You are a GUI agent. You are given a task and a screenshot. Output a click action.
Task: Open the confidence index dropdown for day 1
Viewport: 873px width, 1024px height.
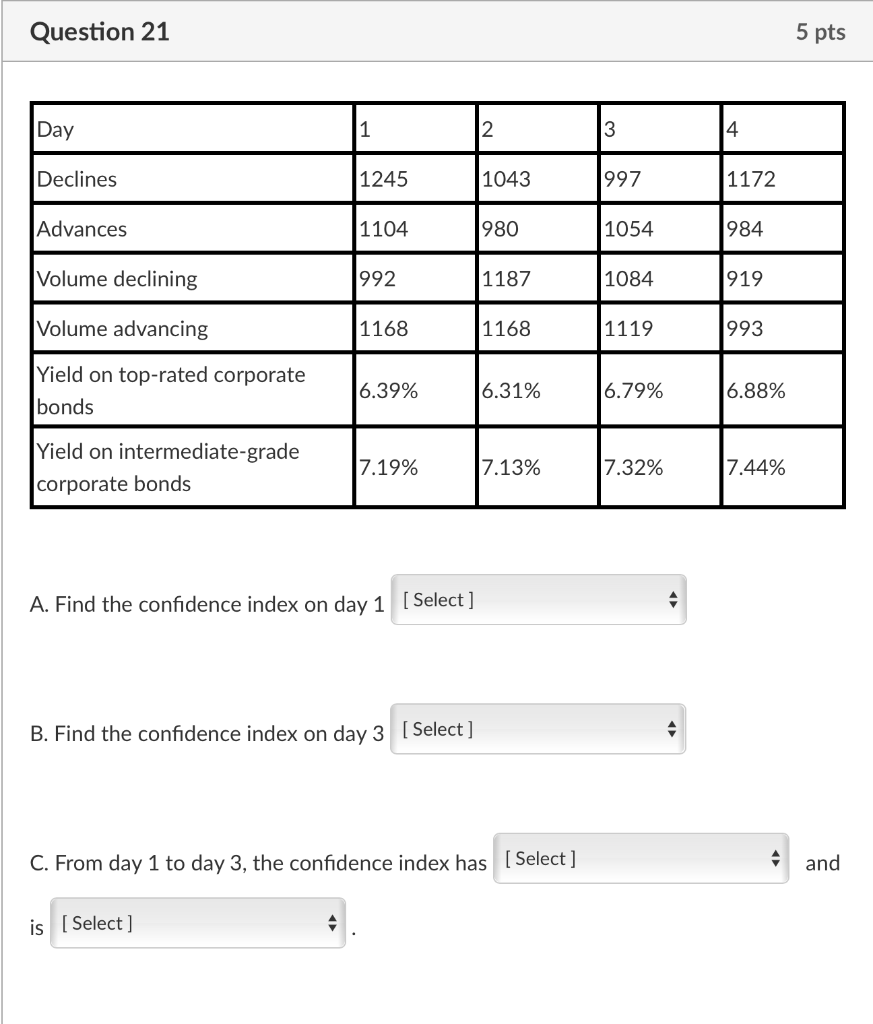[538, 599]
